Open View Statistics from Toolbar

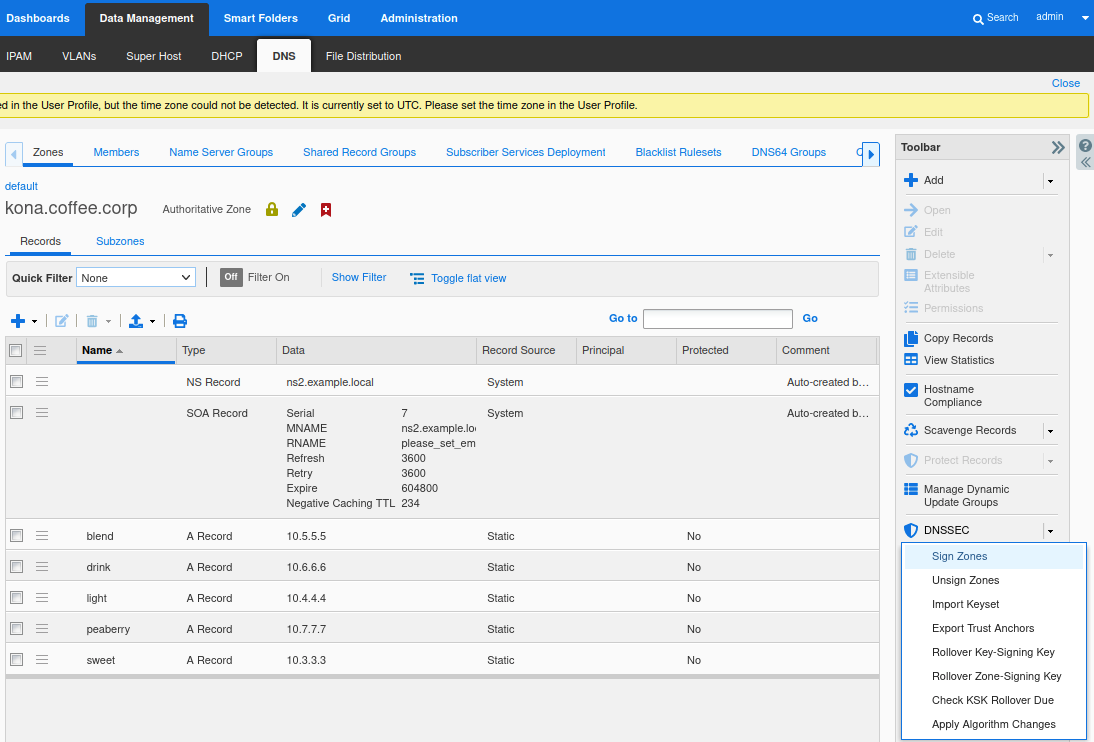point(958,360)
